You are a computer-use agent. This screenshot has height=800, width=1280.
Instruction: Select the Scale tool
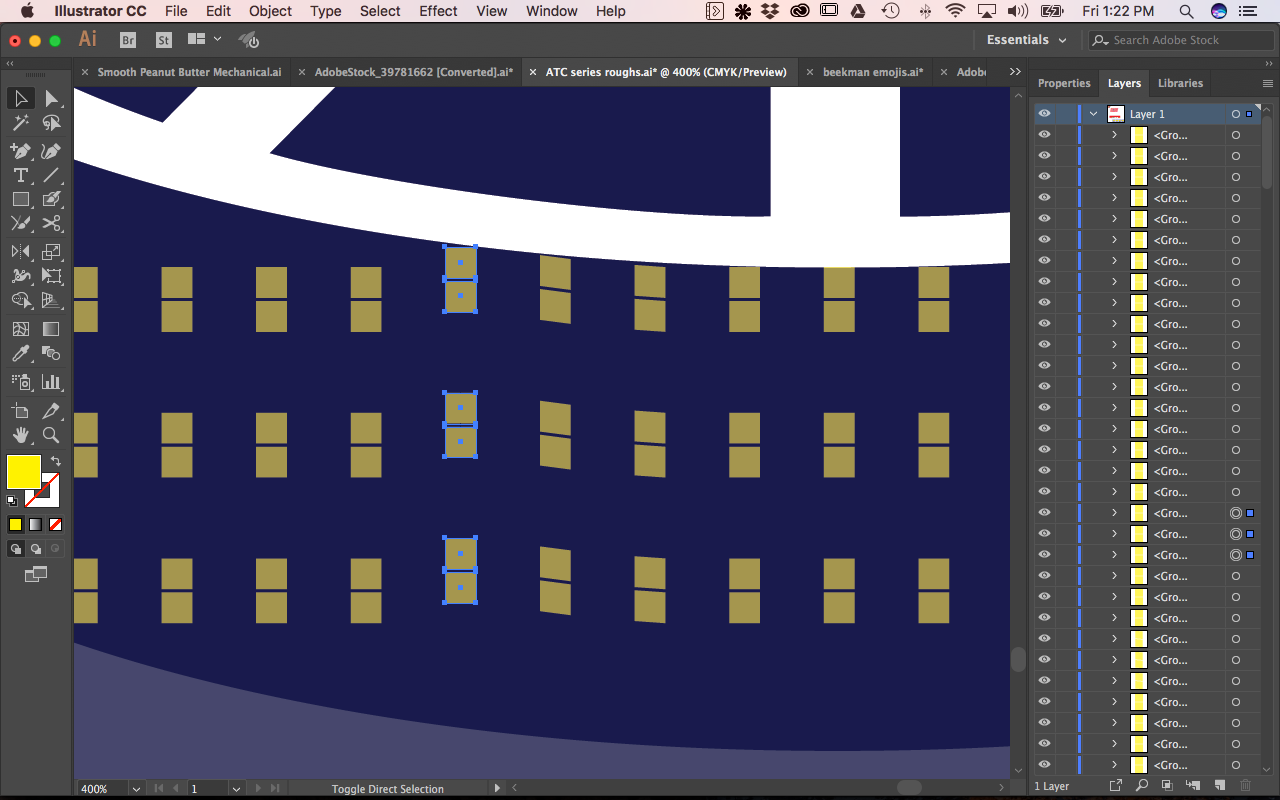coord(51,252)
